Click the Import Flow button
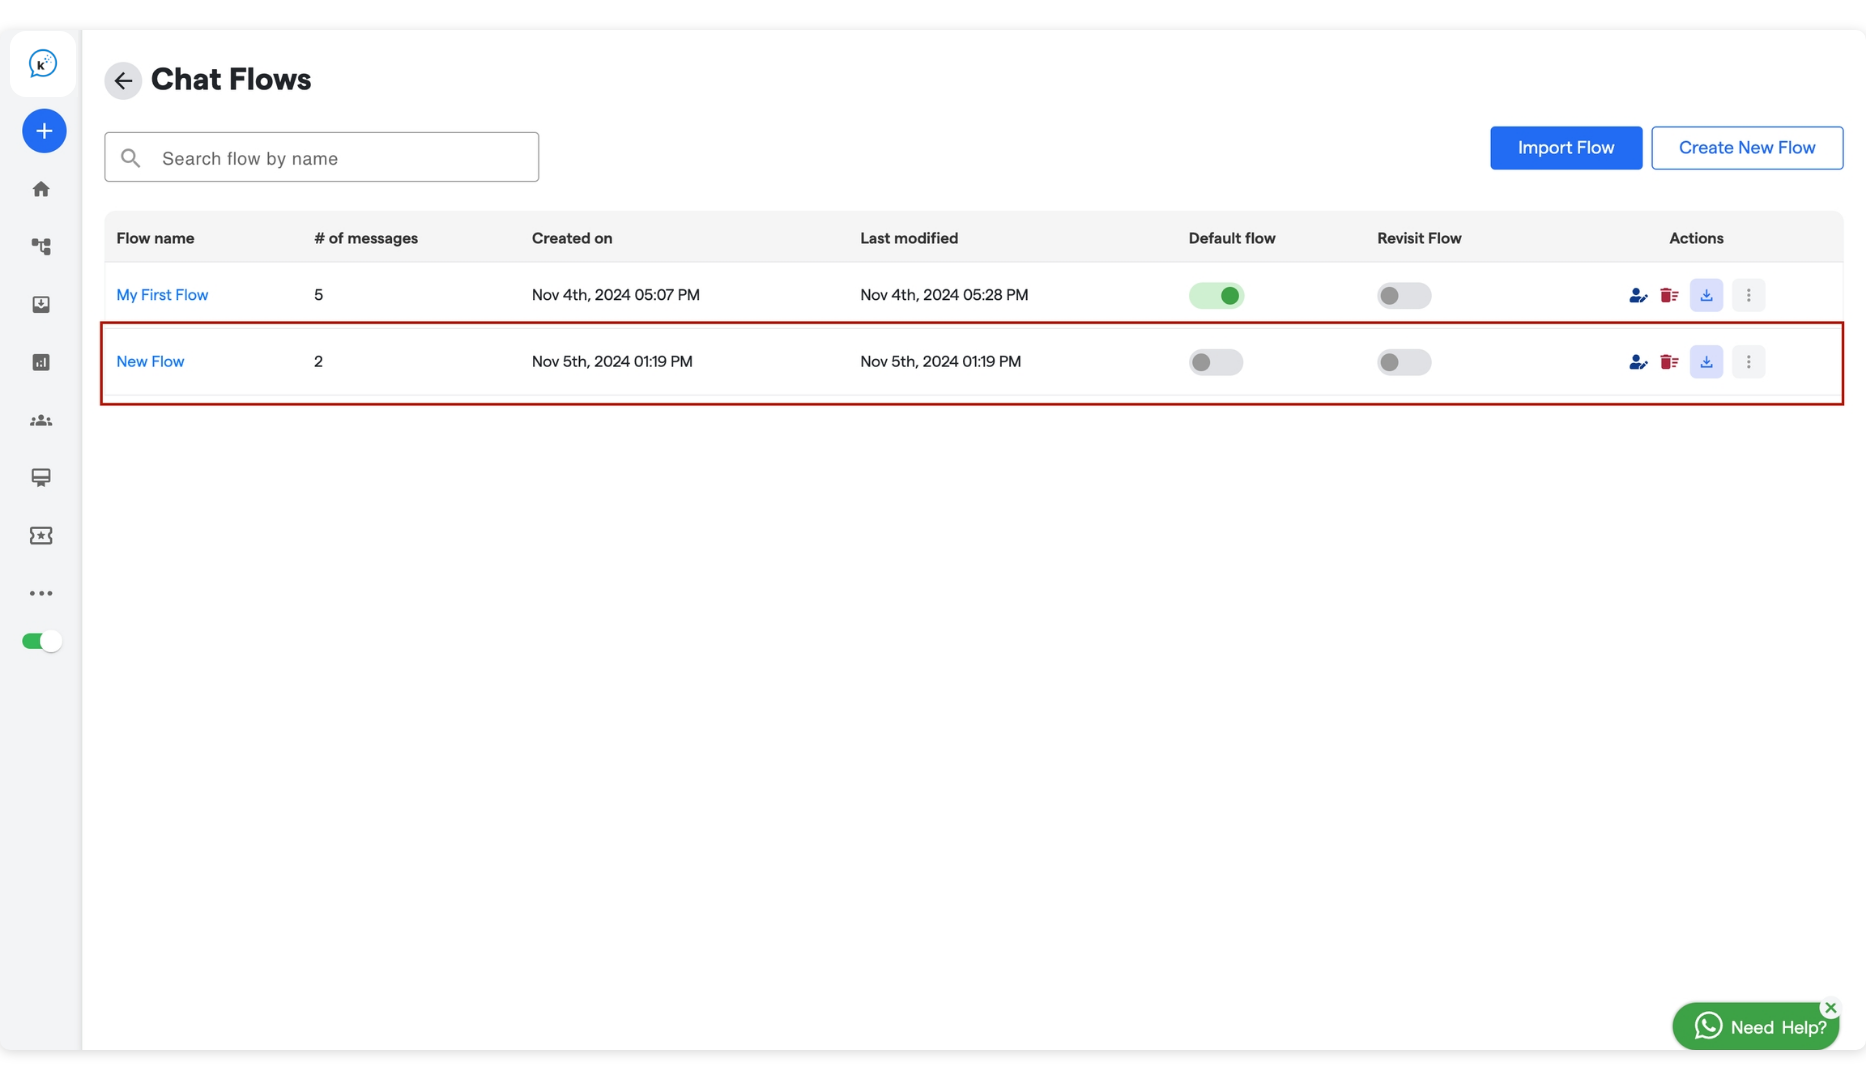1866x1080 pixels. click(1566, 148)
